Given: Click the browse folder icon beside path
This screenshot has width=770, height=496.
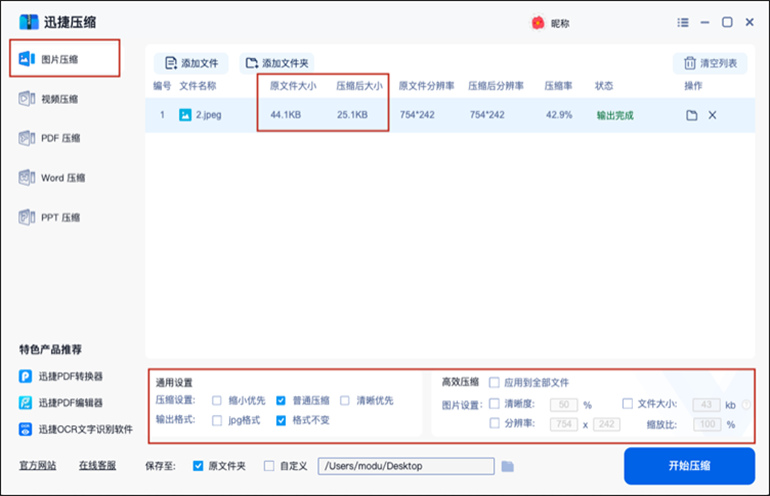Looking at the screenshot, I should pos(507,466).
